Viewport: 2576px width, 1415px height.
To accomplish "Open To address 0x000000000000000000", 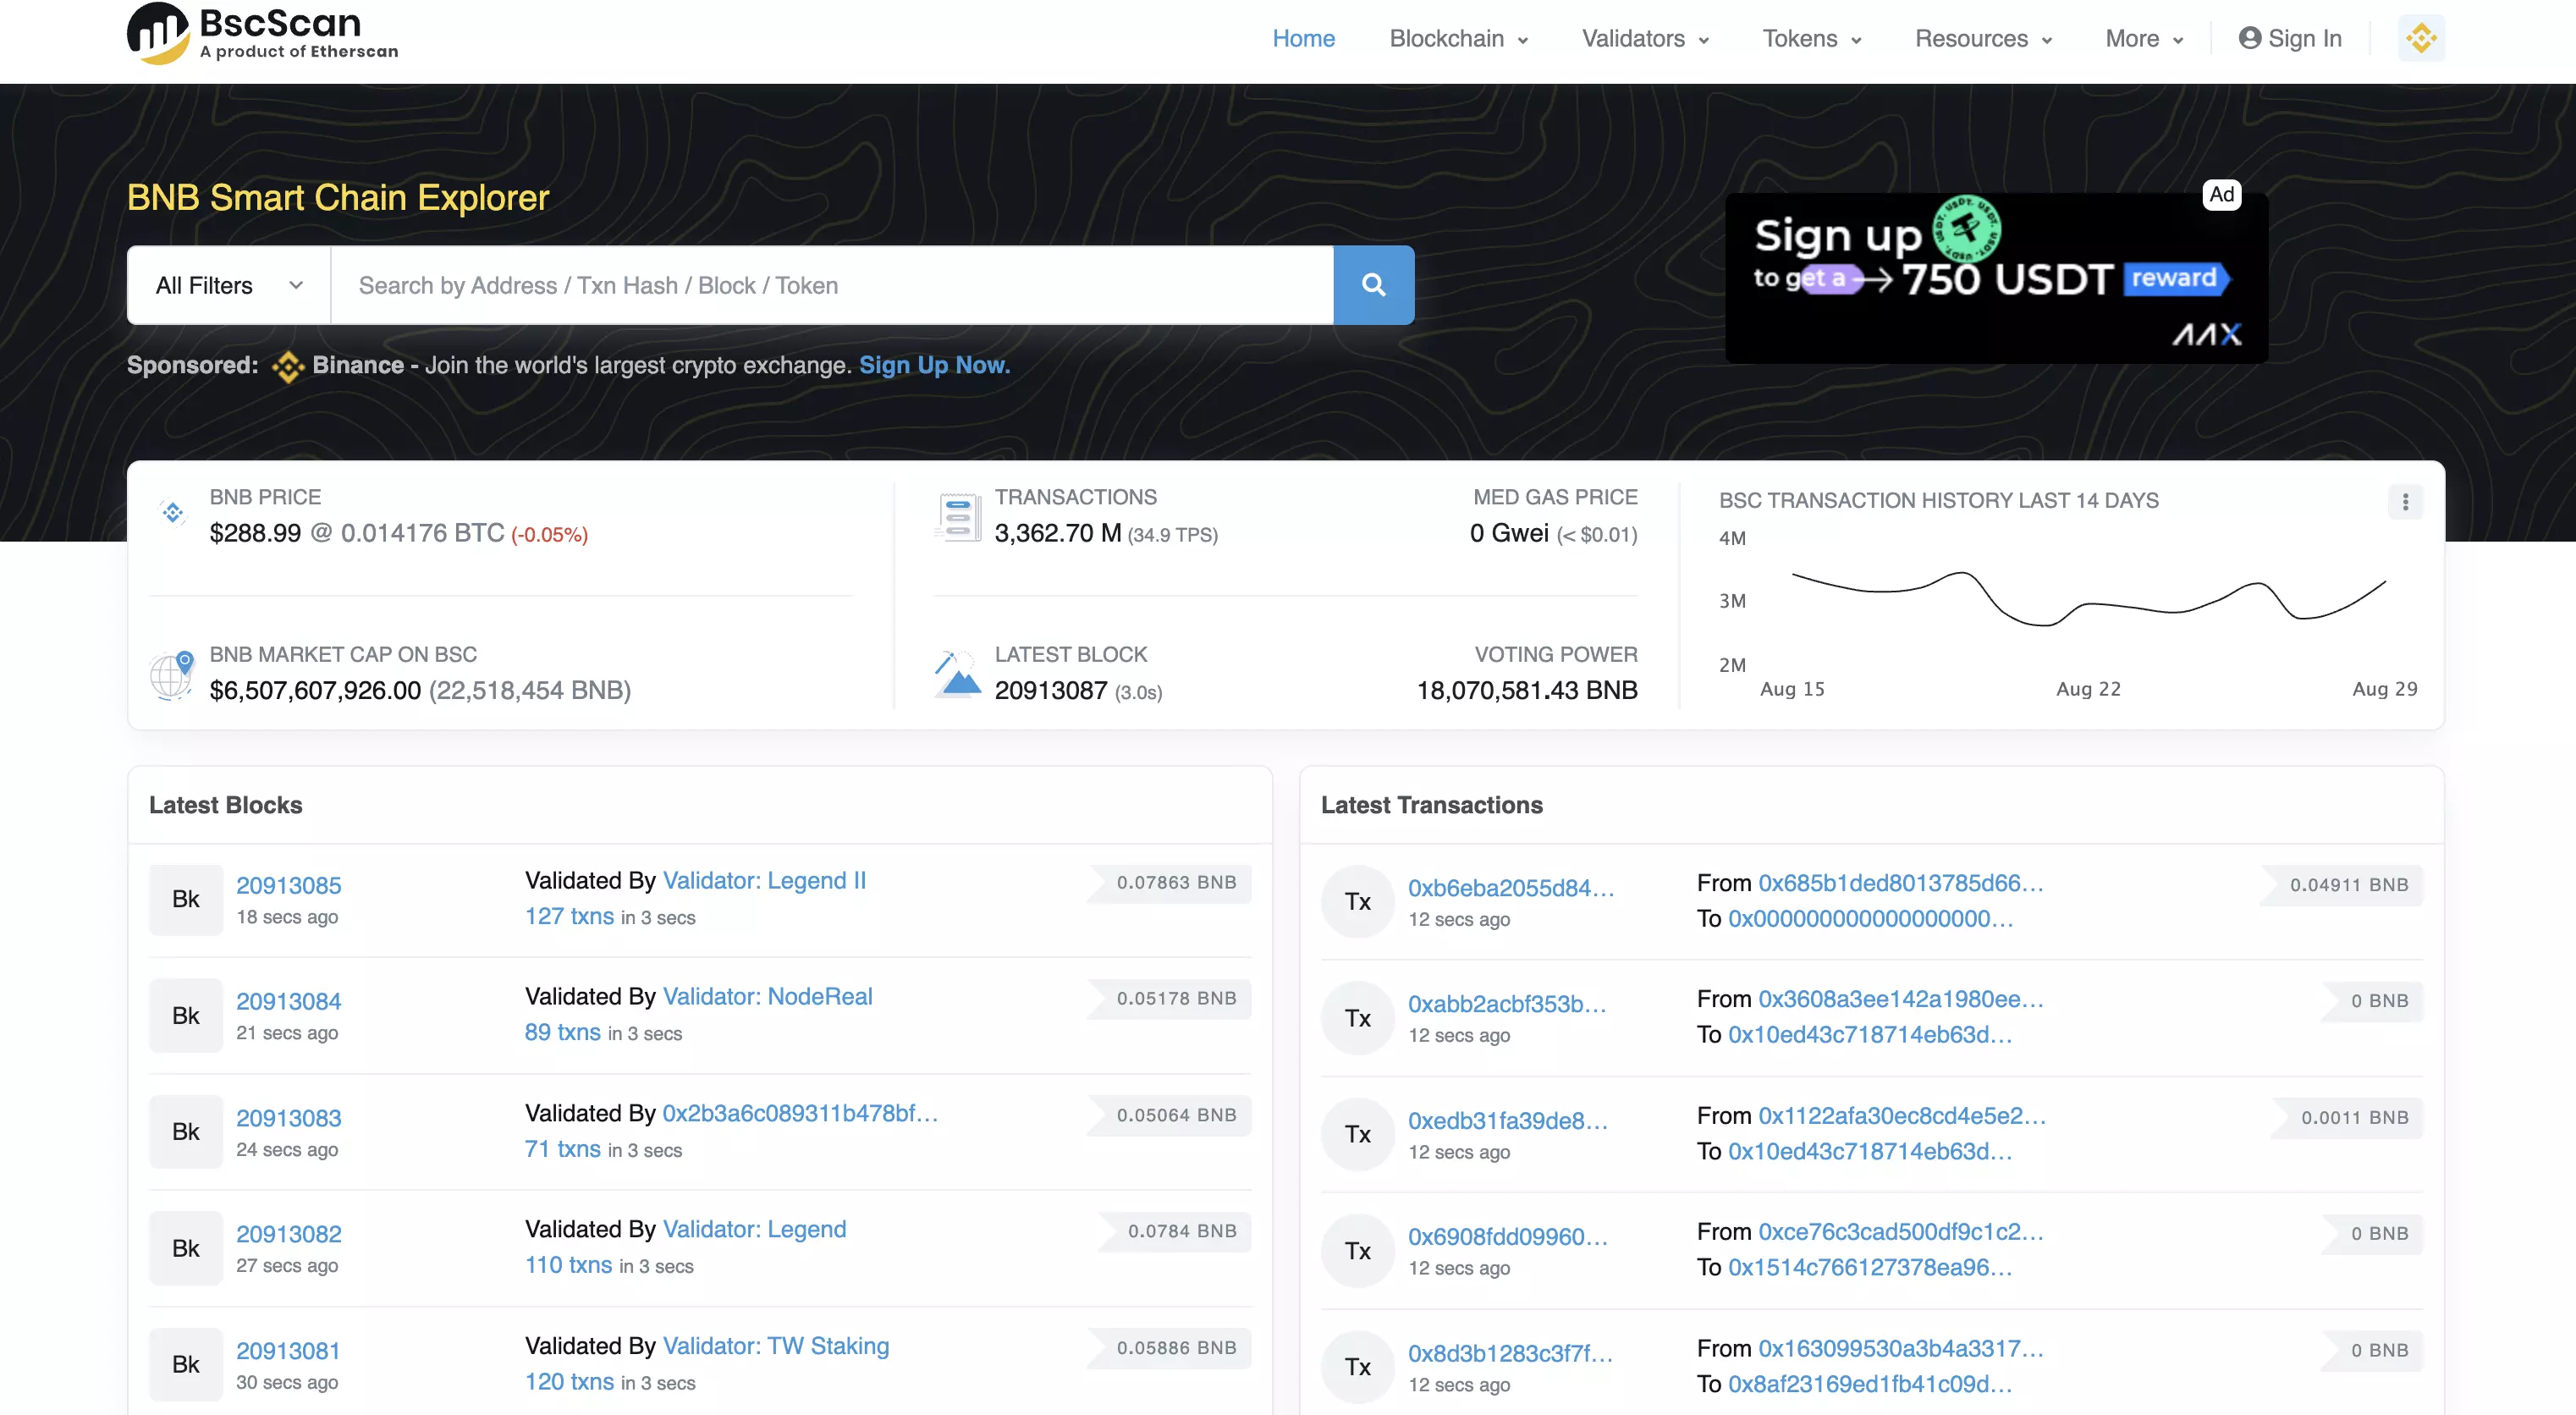I will 1871,919.
